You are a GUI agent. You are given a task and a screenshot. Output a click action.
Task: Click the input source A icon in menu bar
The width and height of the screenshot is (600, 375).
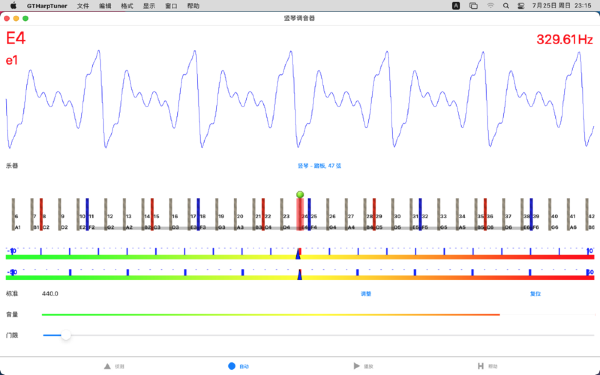pos(456,6)
